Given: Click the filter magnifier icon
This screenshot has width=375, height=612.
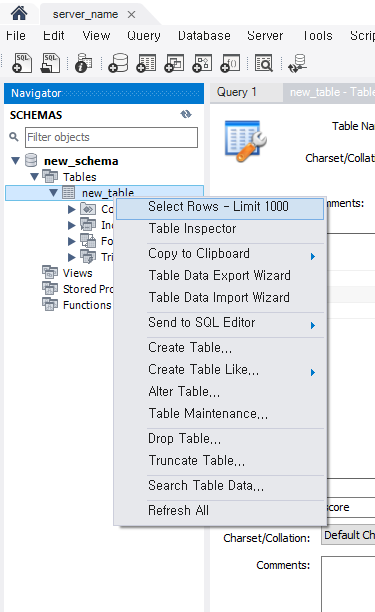Looking at the screenshot, I should point(14,137).
